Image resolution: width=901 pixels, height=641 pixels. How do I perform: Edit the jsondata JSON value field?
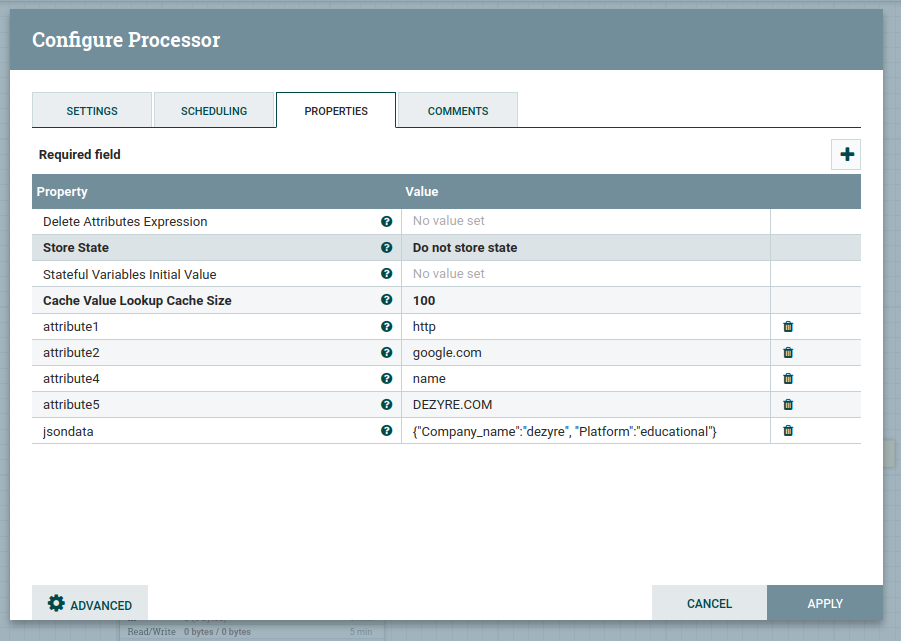click(585, 430)
